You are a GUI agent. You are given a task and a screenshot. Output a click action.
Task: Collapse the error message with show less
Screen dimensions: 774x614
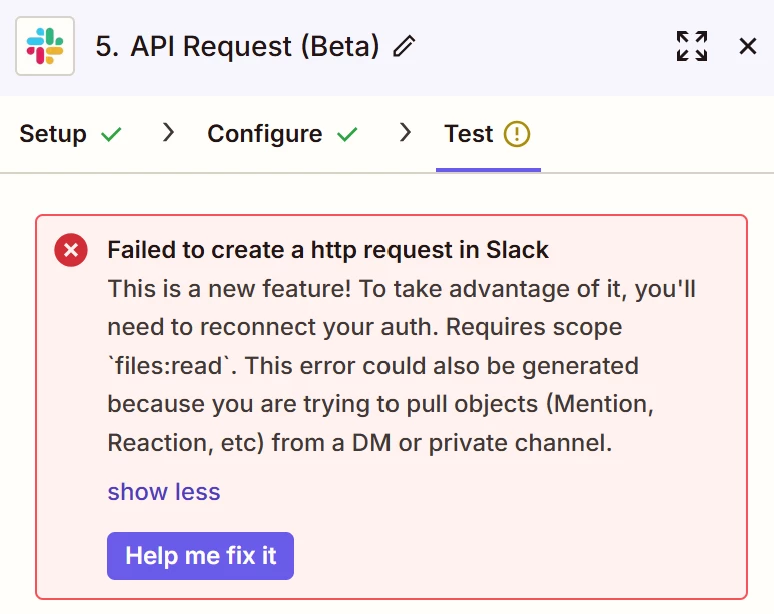164,492
